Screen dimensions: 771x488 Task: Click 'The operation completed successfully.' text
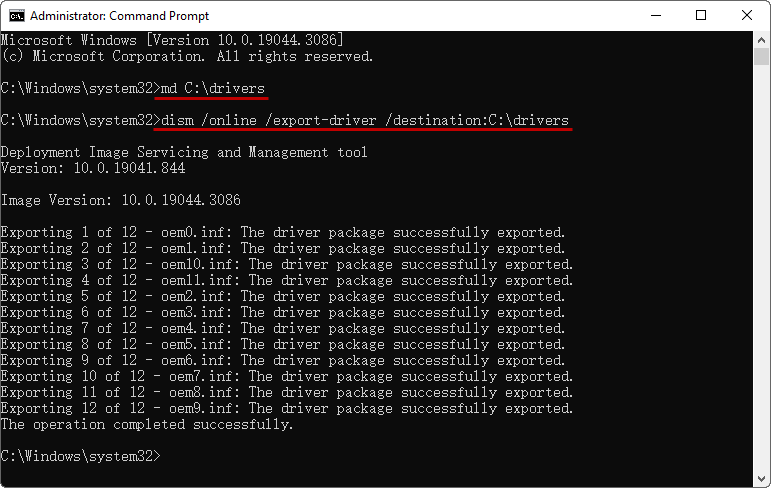coord(147,425)
